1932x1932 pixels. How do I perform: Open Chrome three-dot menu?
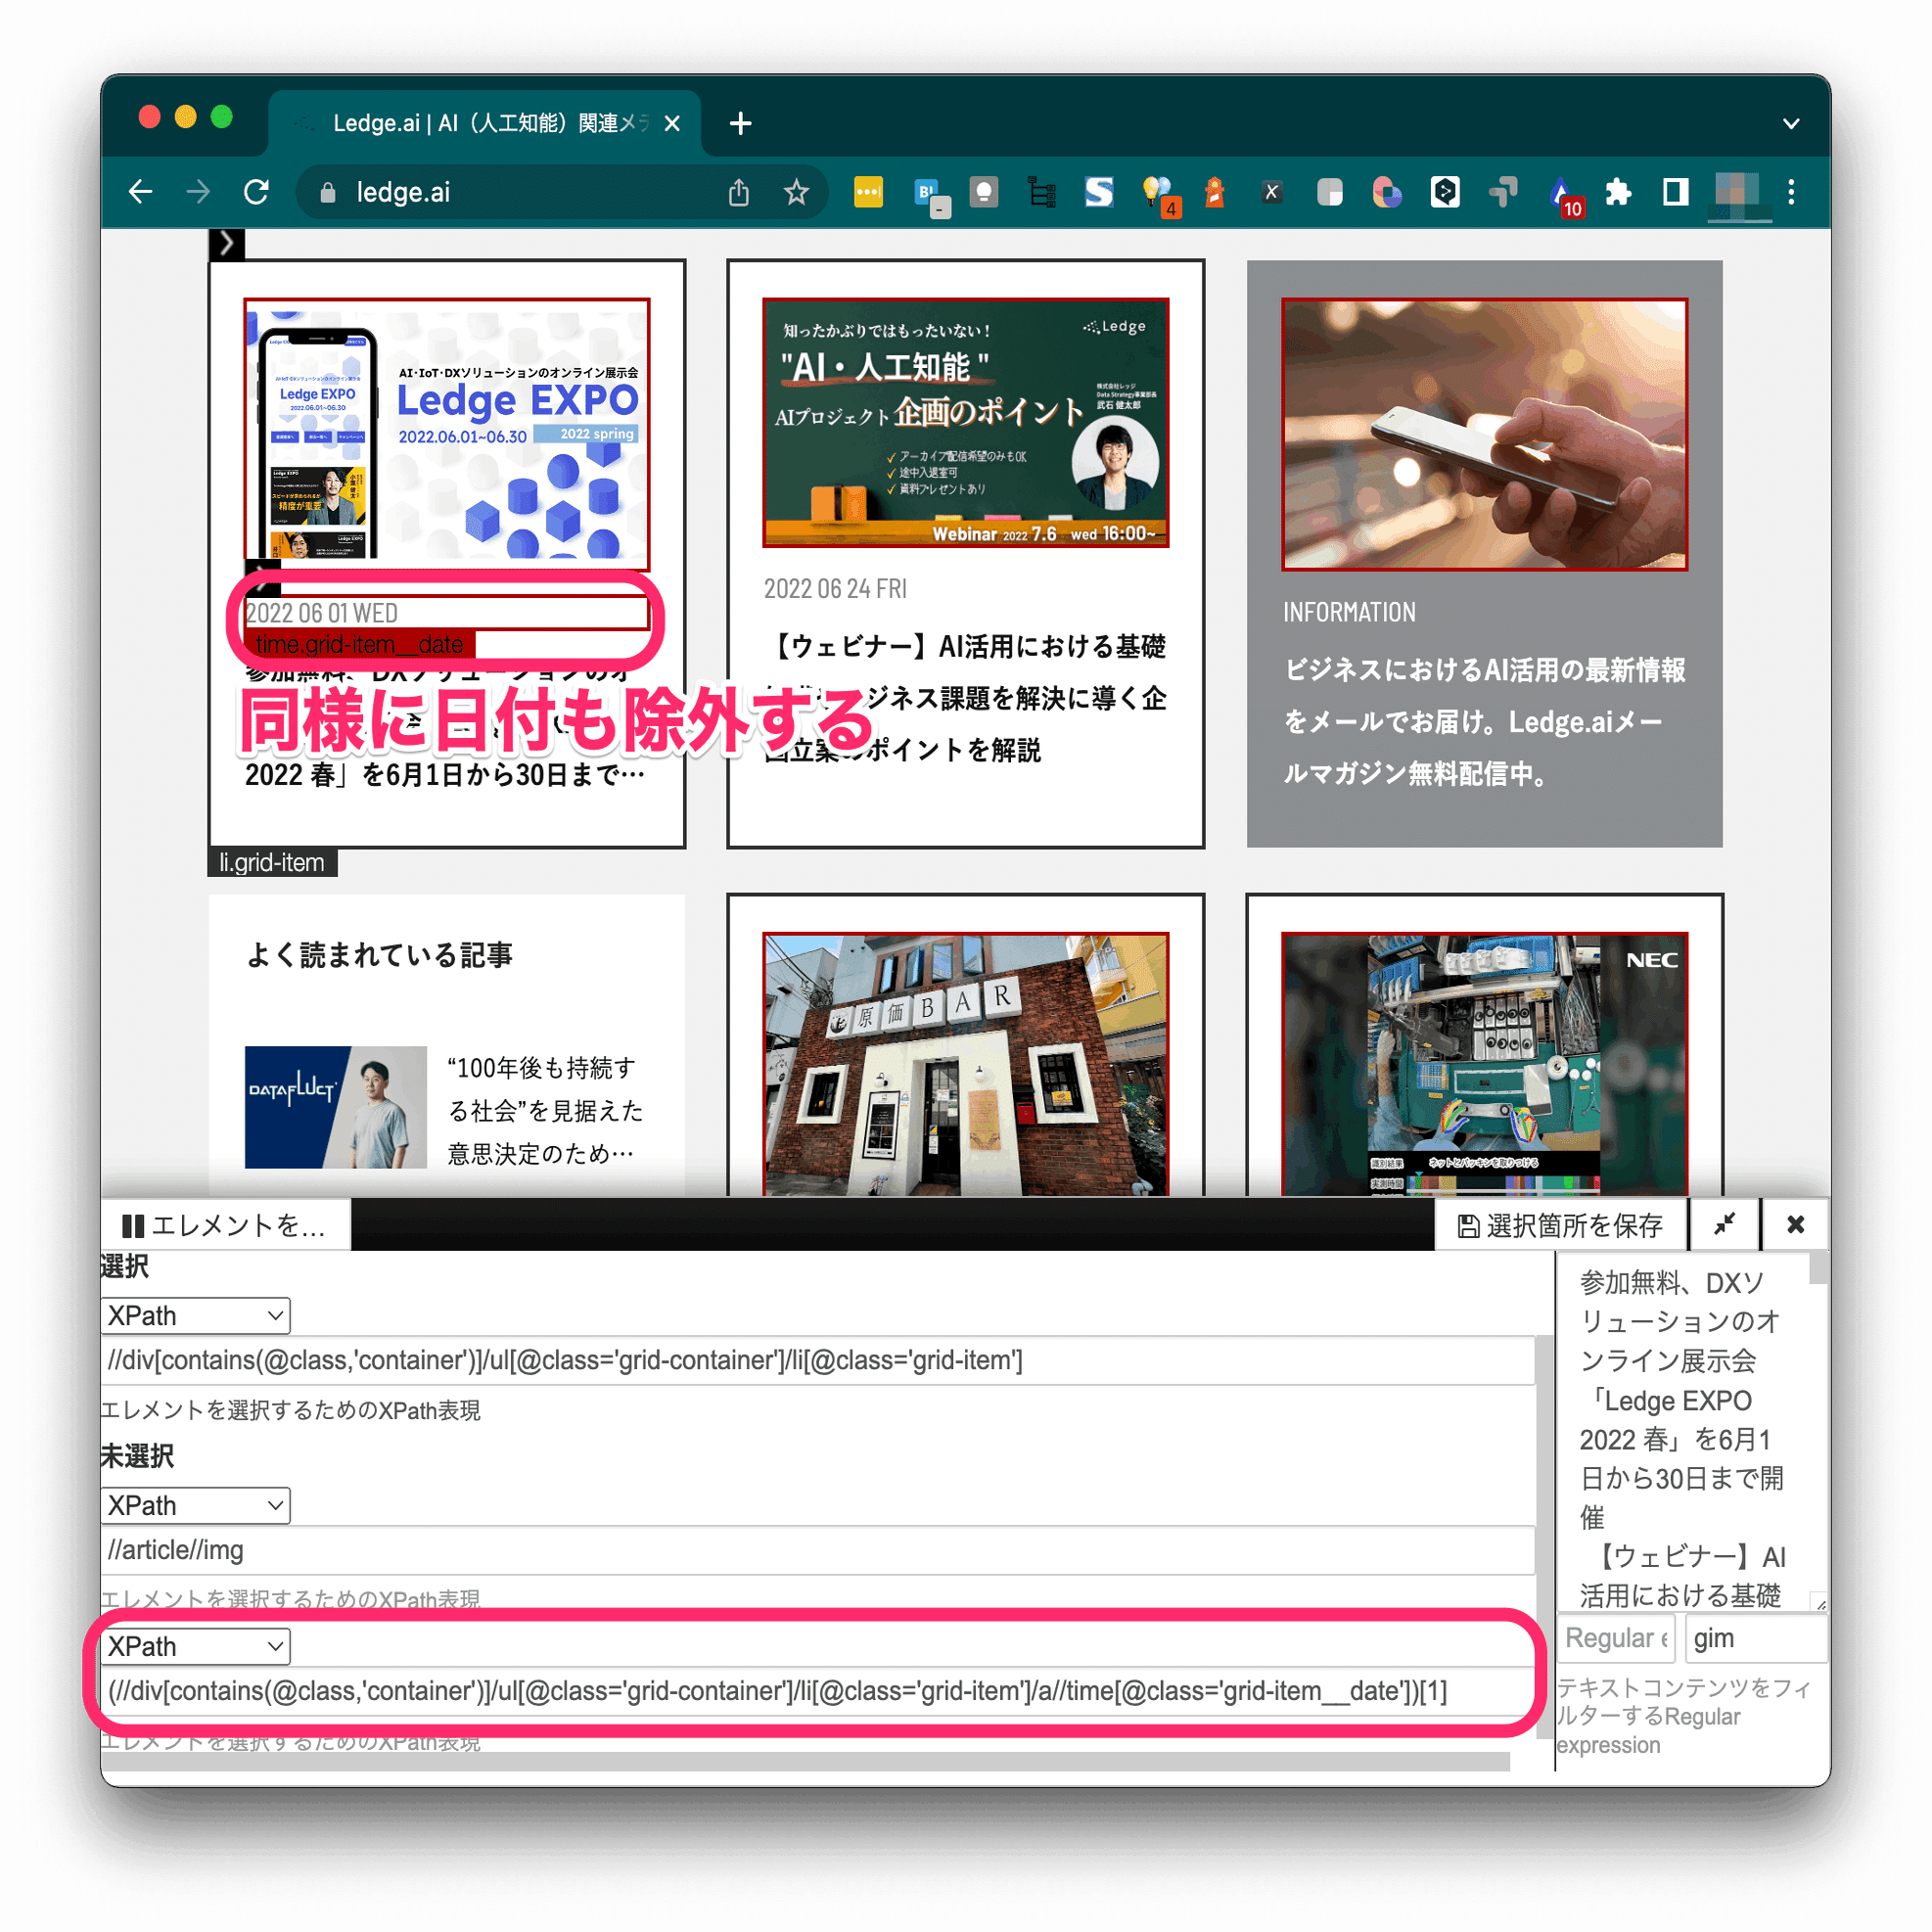pyautogui.click(x=1791, y=192)
